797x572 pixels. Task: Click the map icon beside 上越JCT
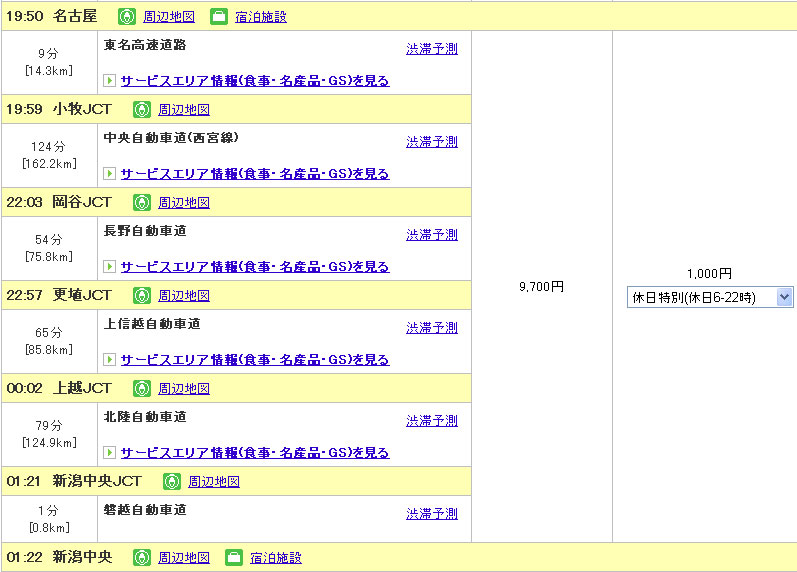142,388
